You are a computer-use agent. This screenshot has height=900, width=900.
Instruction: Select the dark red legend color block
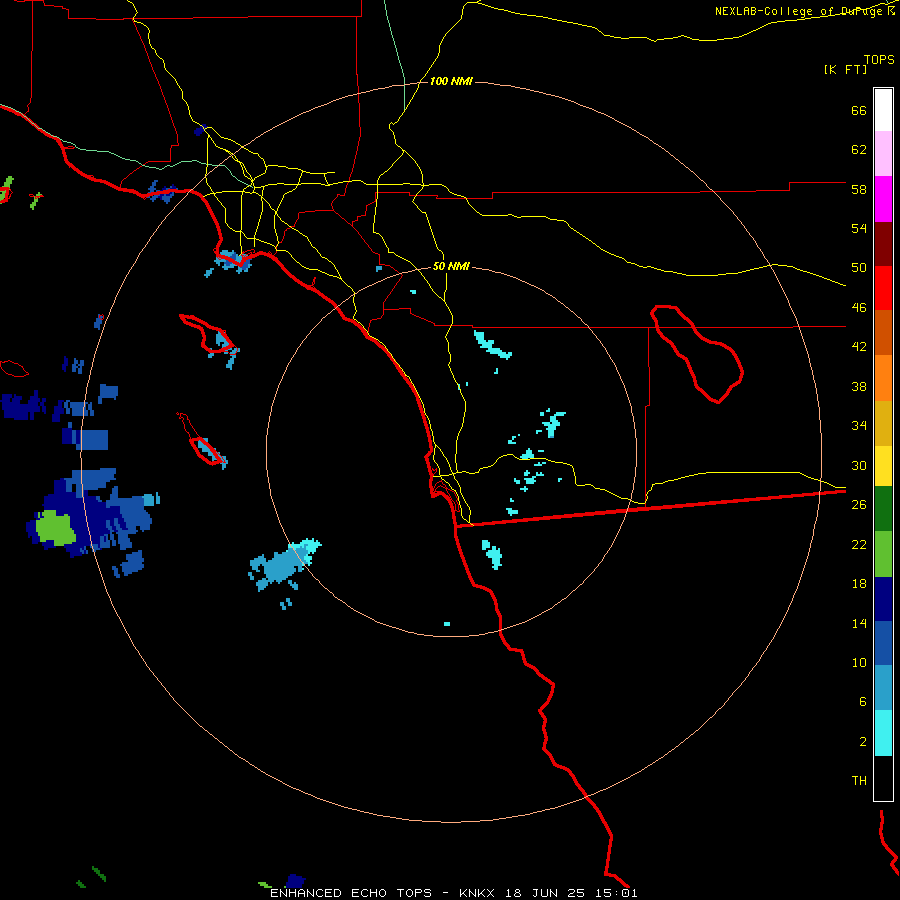click(x=883, y=243)
